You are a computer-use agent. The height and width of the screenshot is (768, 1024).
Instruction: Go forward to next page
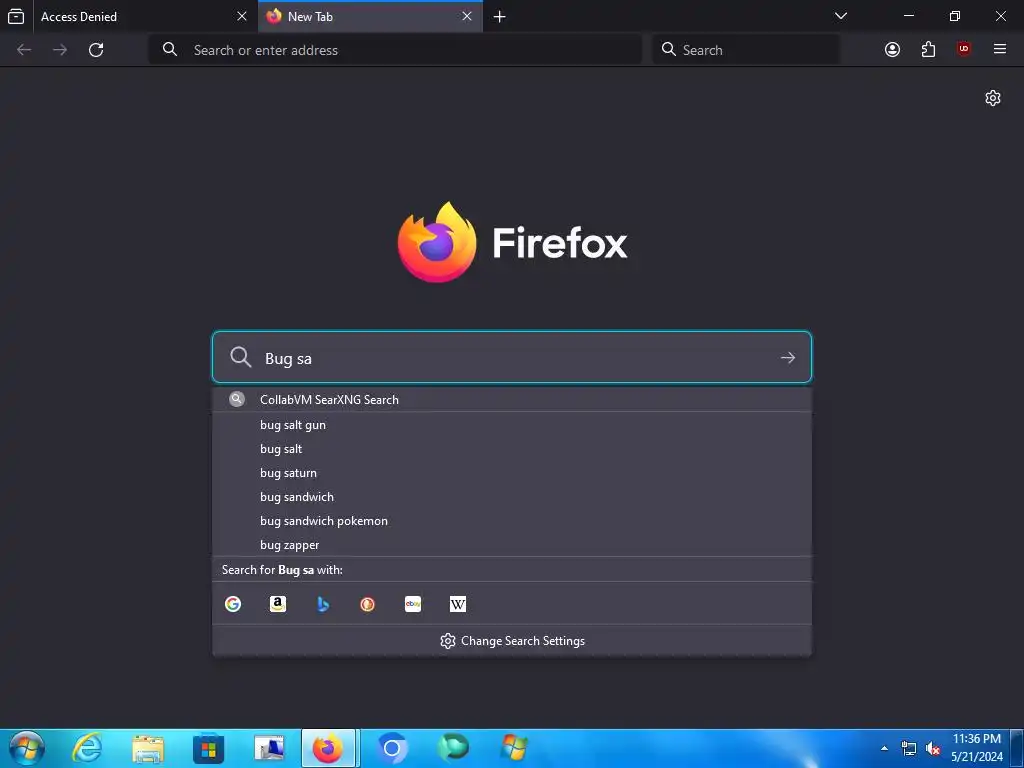[60, 50]
